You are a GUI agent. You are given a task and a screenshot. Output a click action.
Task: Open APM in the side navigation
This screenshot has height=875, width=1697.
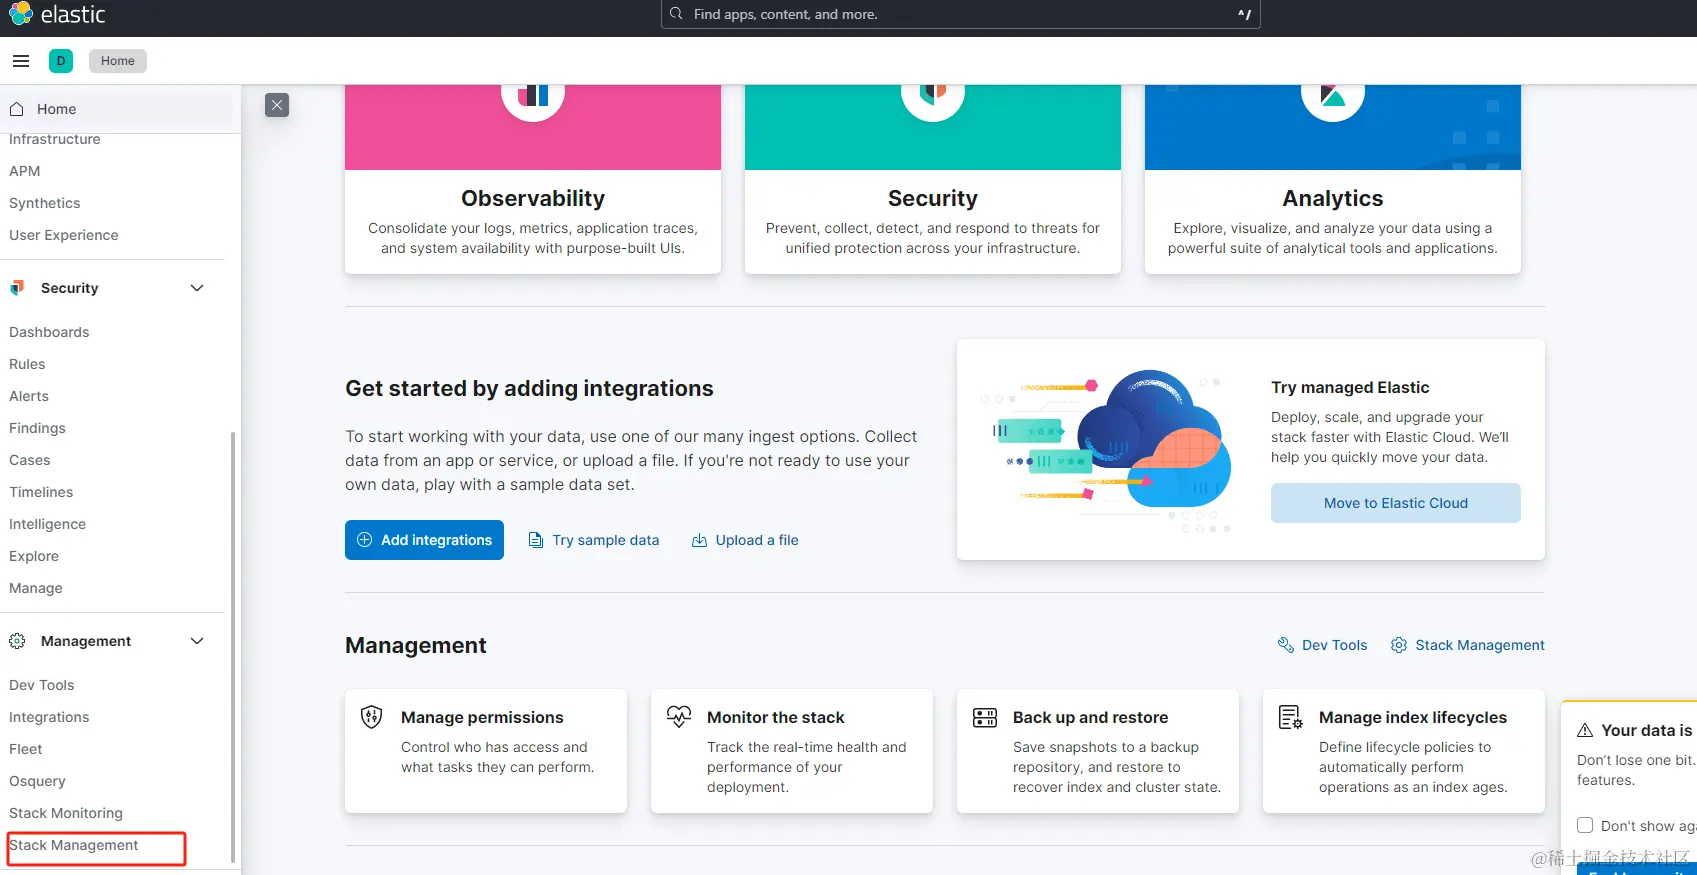(25, 171)
